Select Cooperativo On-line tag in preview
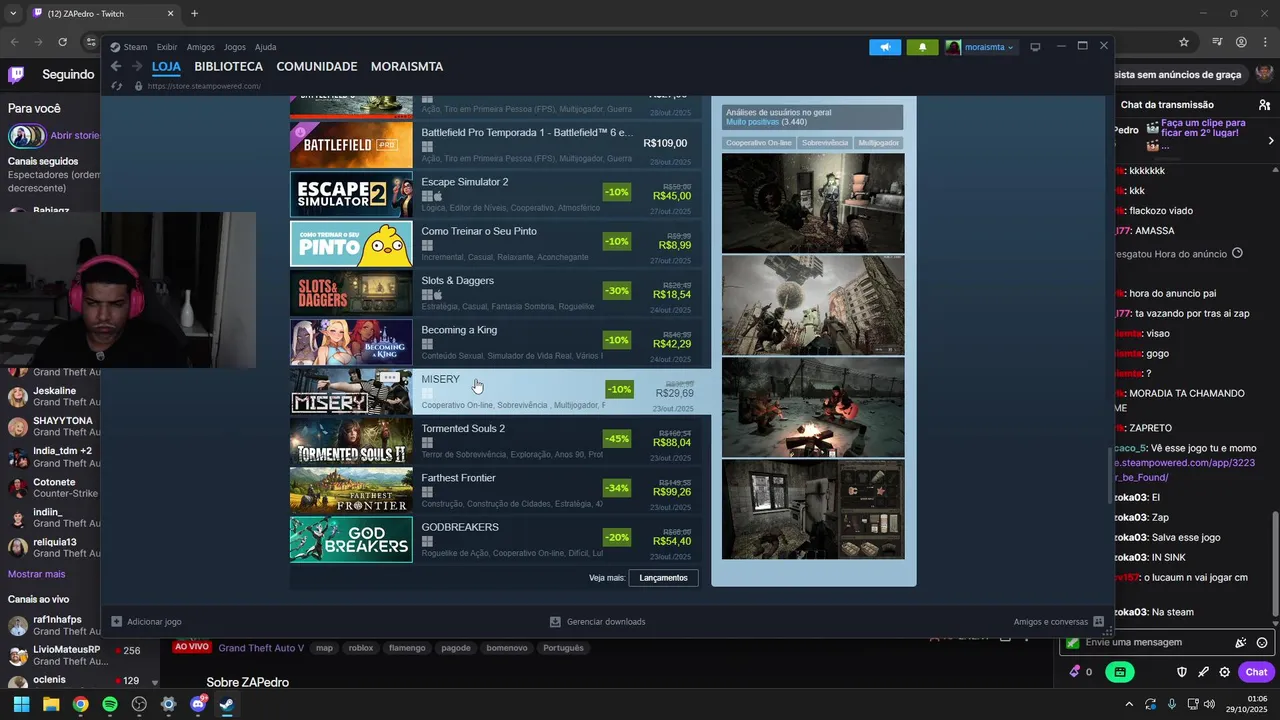Image resolution: width=1280 pixels, height=720 pixels. coord(759,143)
